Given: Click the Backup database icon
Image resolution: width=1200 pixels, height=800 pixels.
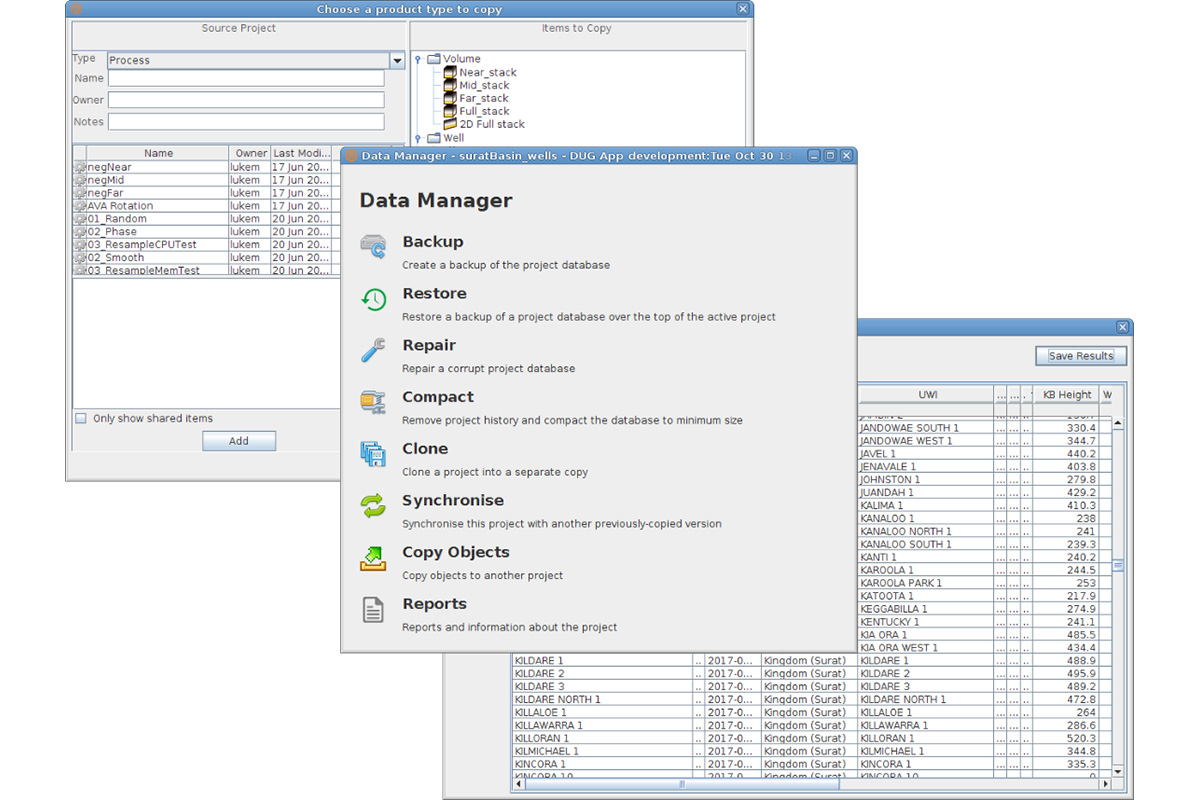Looking at the screenshot, I should click(373, 246).
